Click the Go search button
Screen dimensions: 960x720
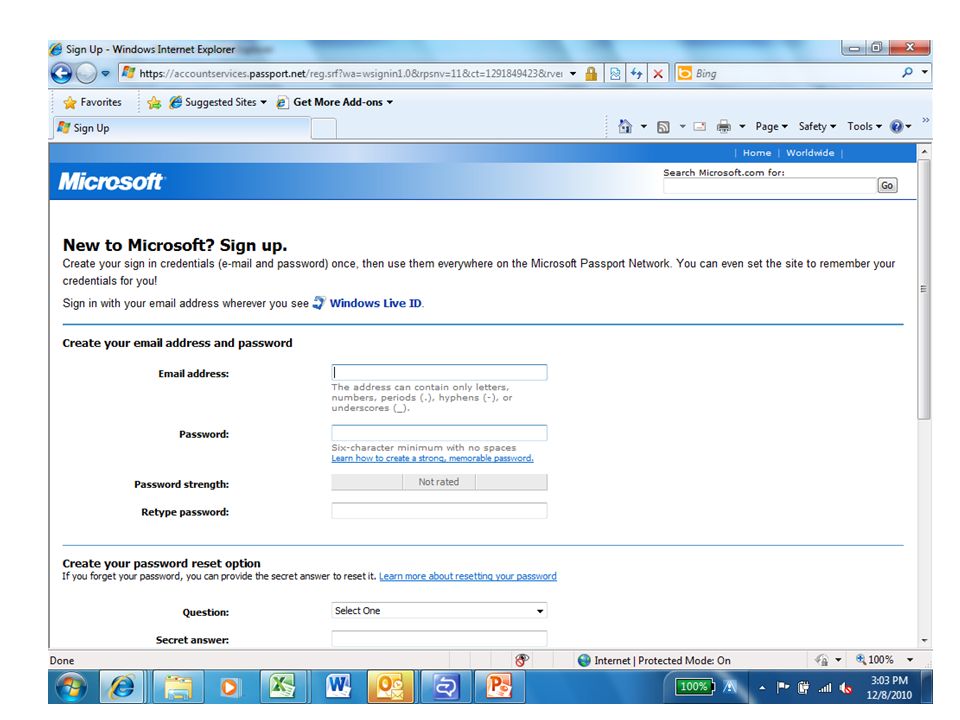pyautogui.click(x=887, y=186)
